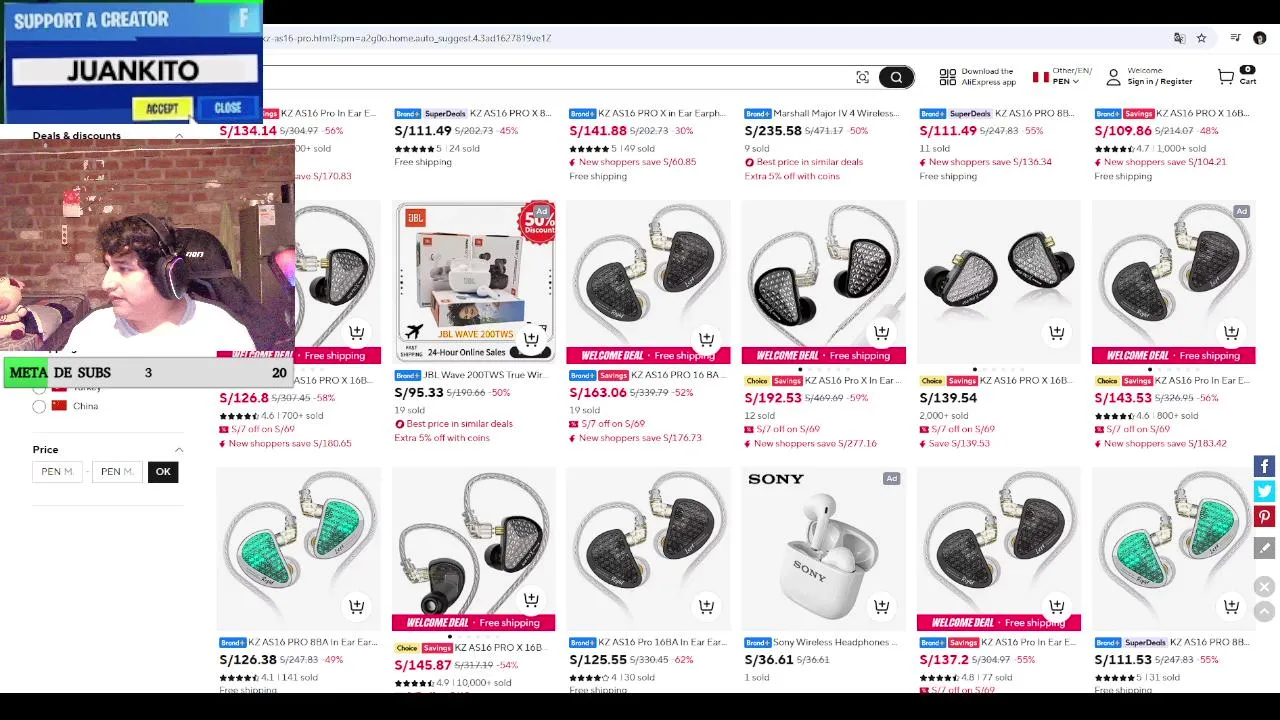Select the China ship-from radio option

[x=39, y=406]
